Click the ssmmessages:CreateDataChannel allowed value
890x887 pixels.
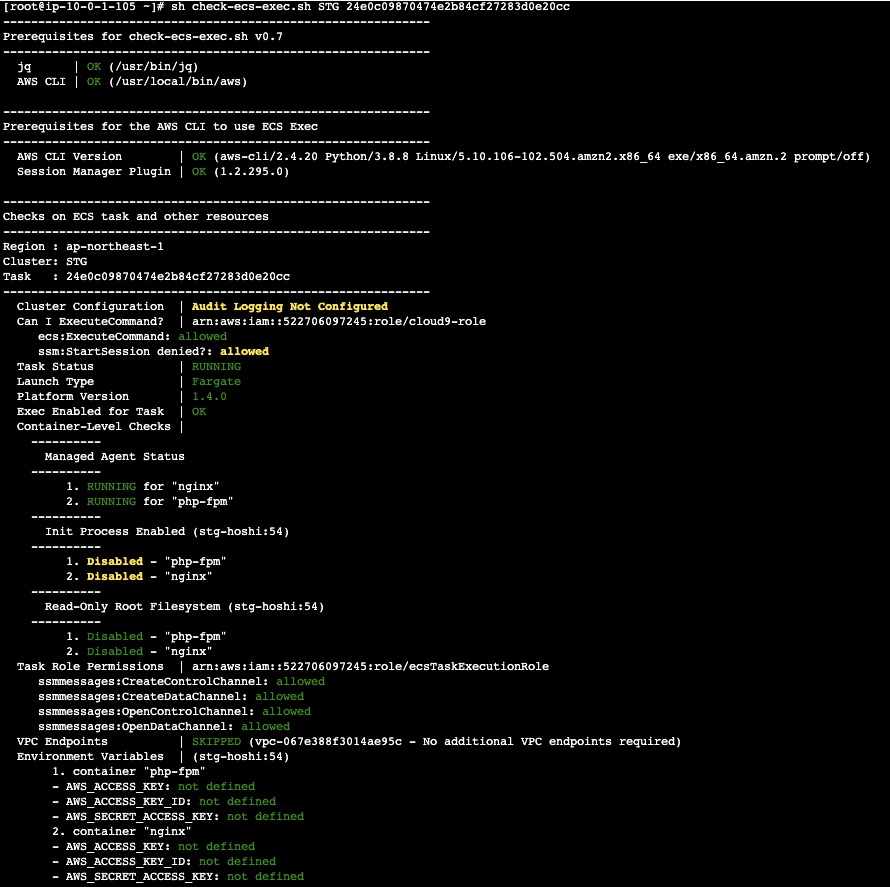[279, 696]
